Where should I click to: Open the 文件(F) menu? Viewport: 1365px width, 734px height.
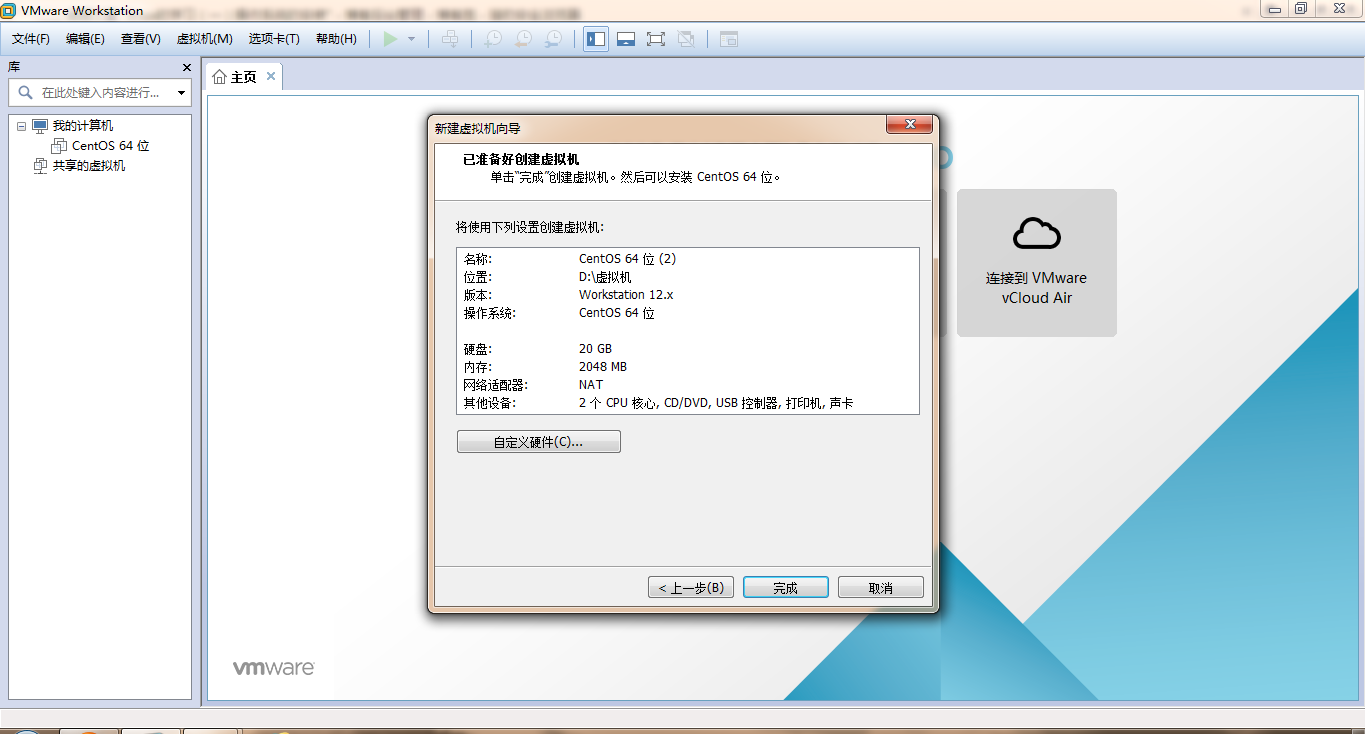point(31,39)
